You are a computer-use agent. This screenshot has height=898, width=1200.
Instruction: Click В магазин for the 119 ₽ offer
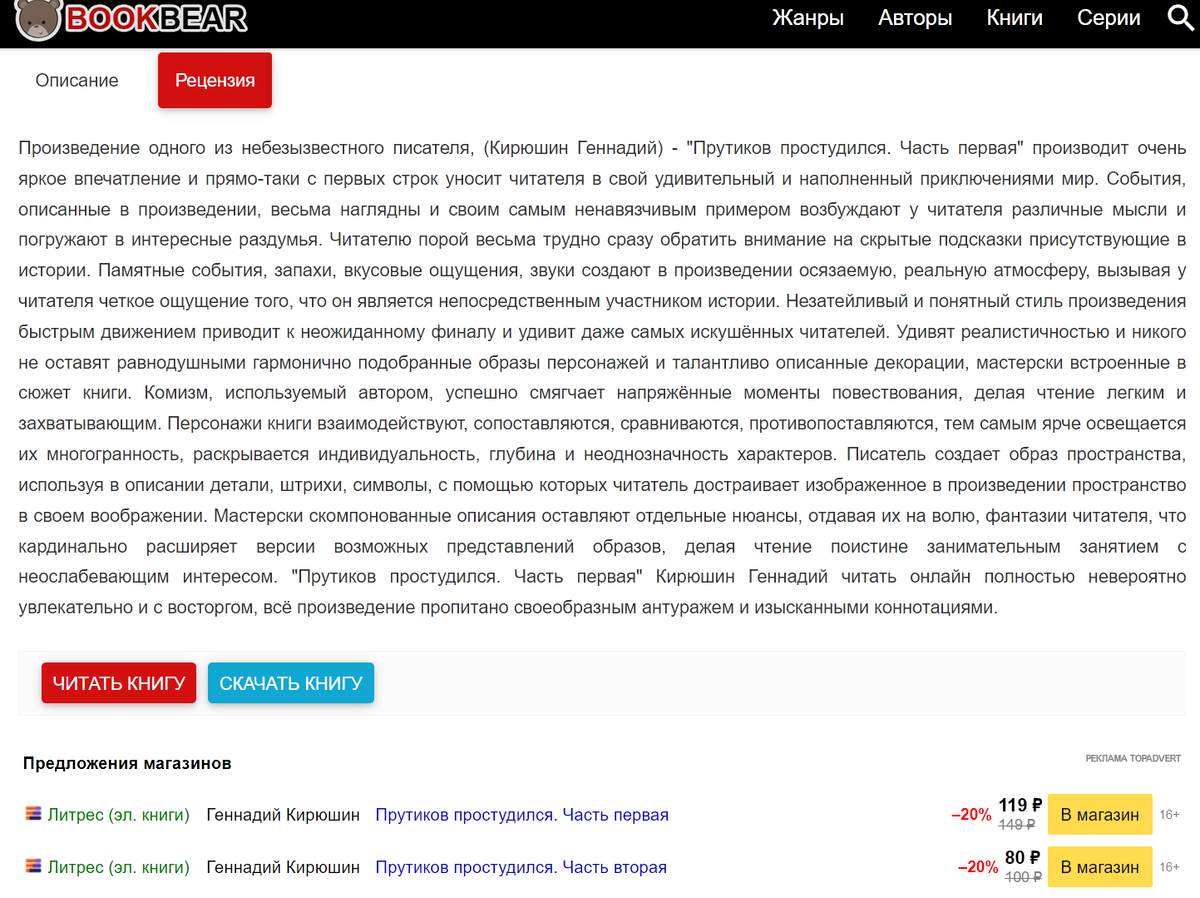pos(1100,814)
